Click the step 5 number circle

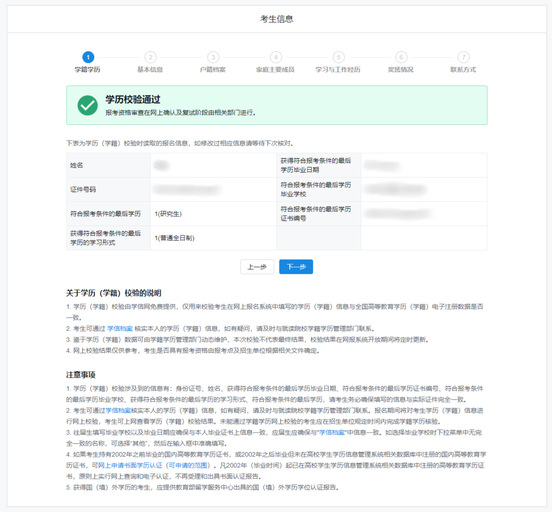338,57
